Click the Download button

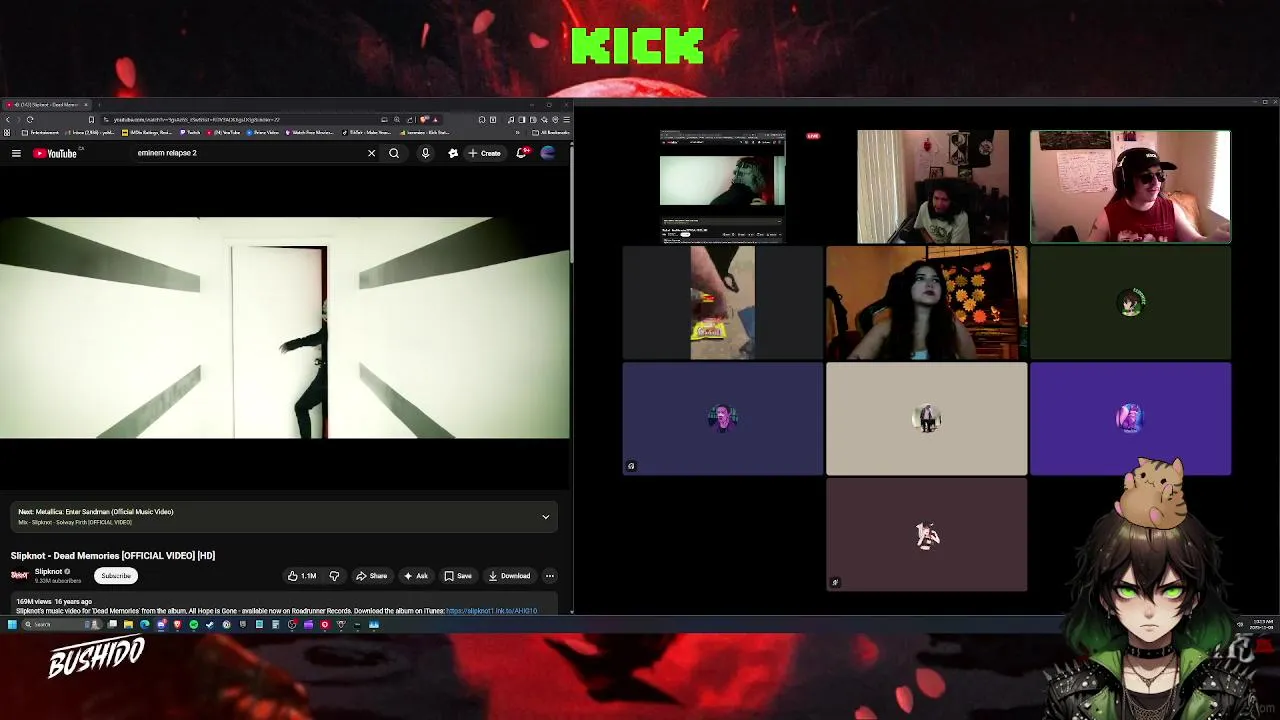509,576
